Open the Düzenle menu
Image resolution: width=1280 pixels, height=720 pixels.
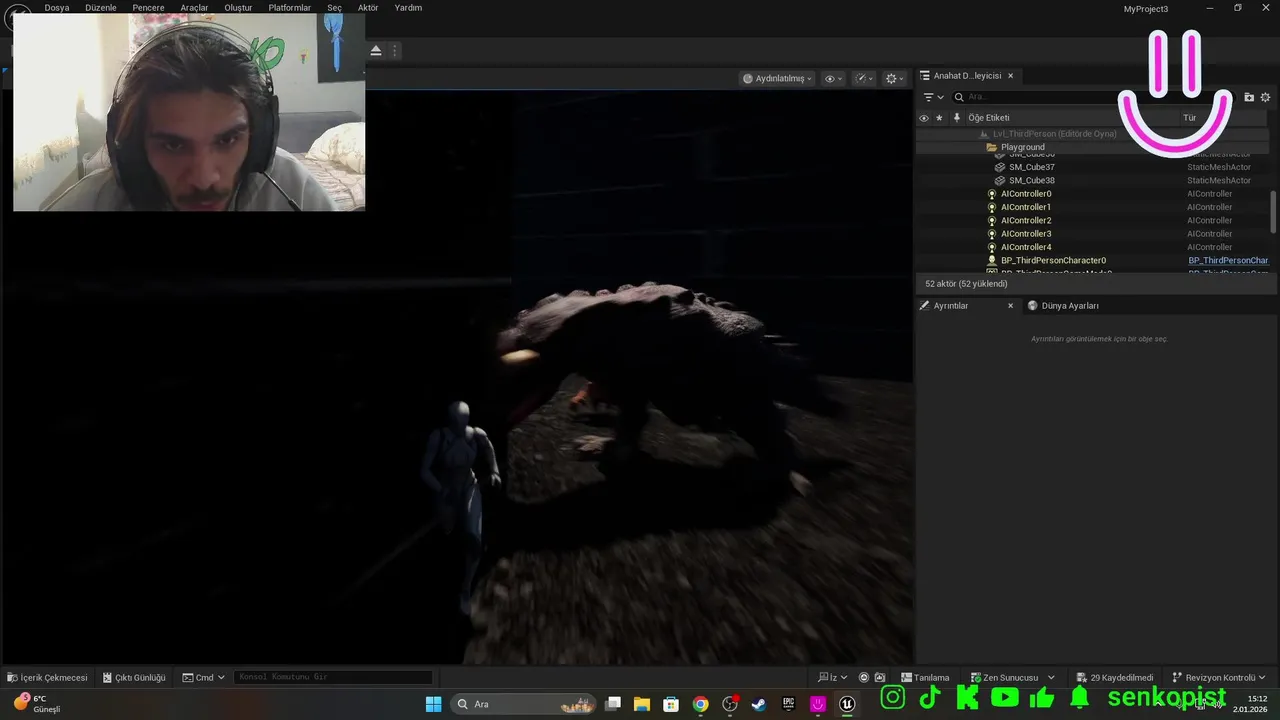[101, 8]
